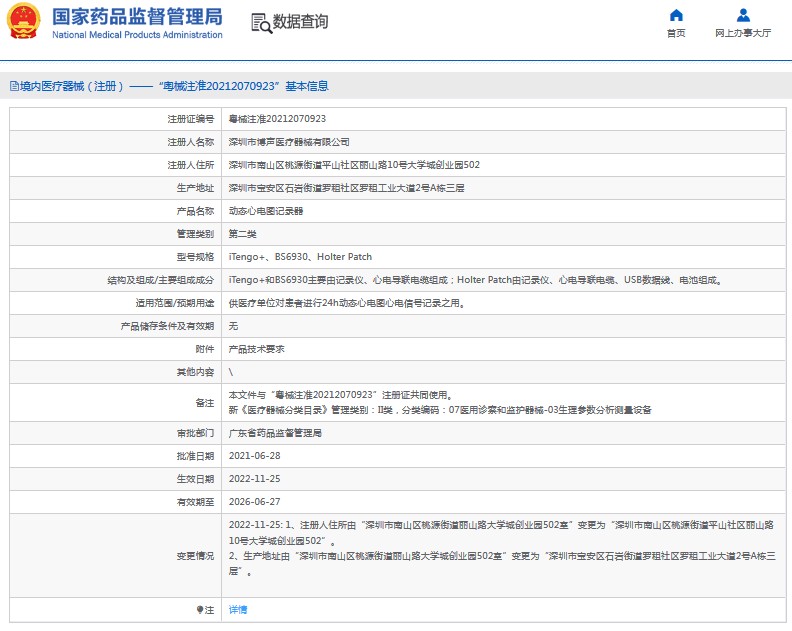Screen dimensions: 792x631
Task: Click the 审批部门 row label
Action: [x=195, y=433]
